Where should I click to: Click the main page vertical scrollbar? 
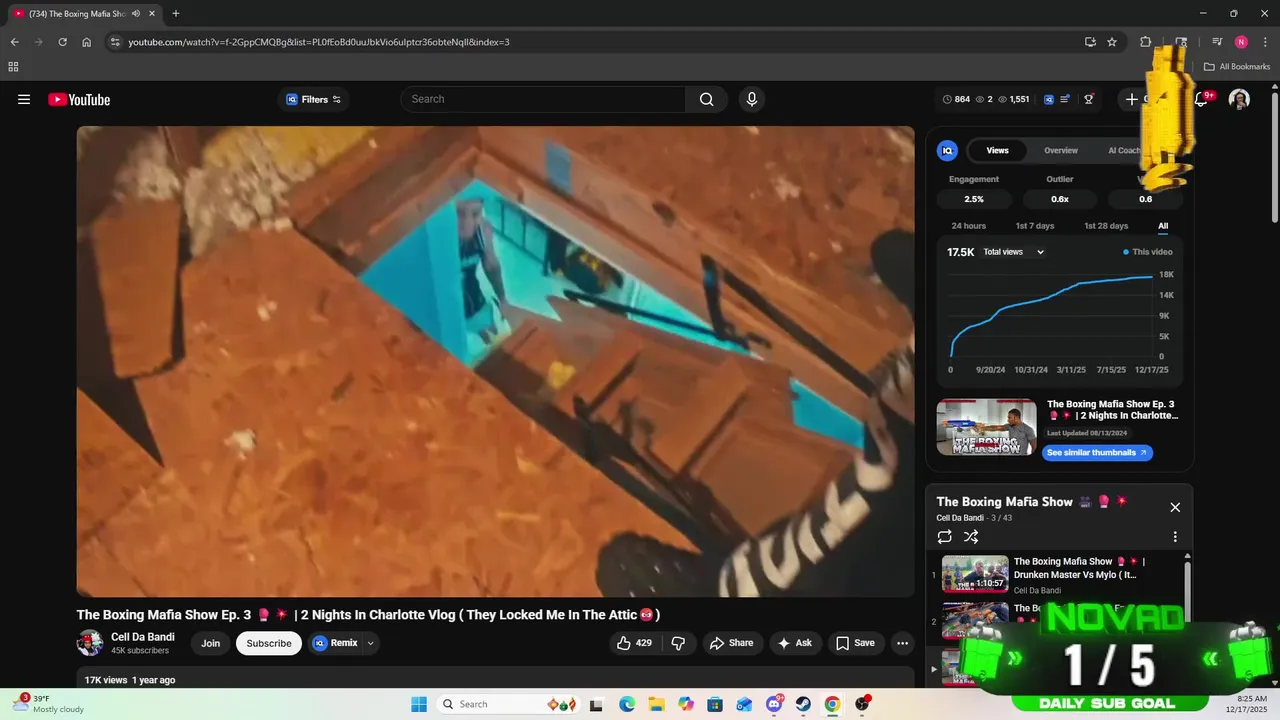1274,160
